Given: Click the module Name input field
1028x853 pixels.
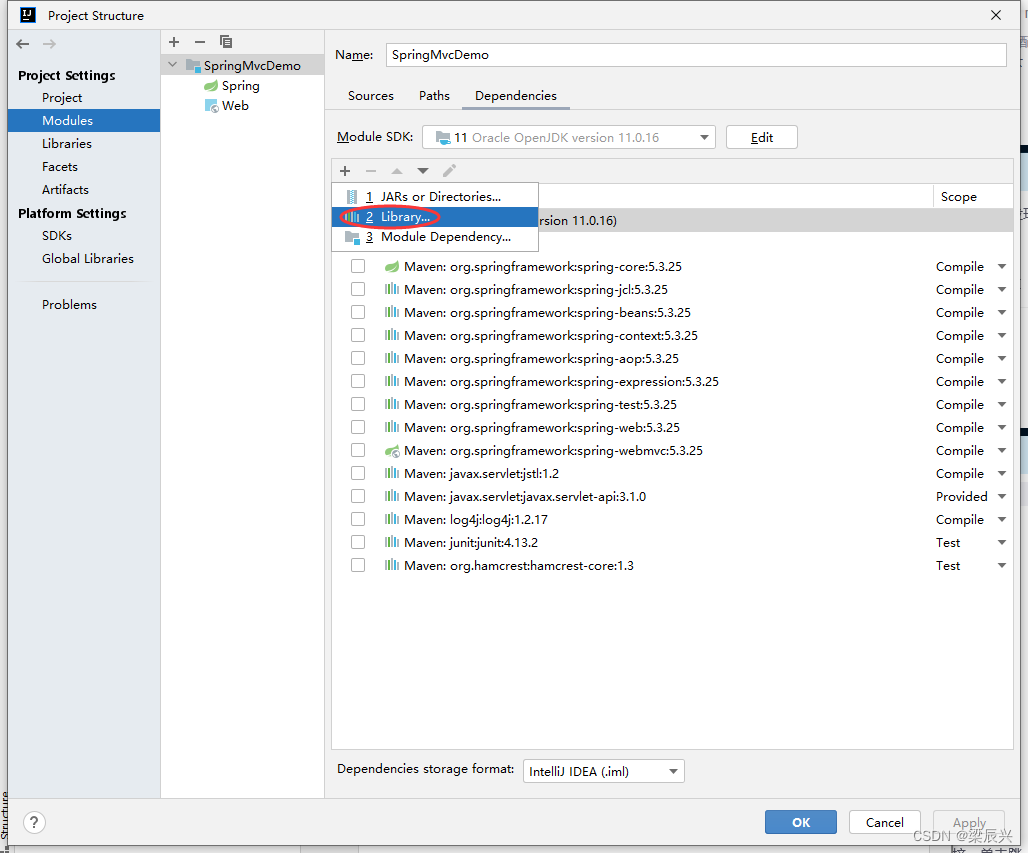Looking at the screenshot, I should click(x=696, y=55).
